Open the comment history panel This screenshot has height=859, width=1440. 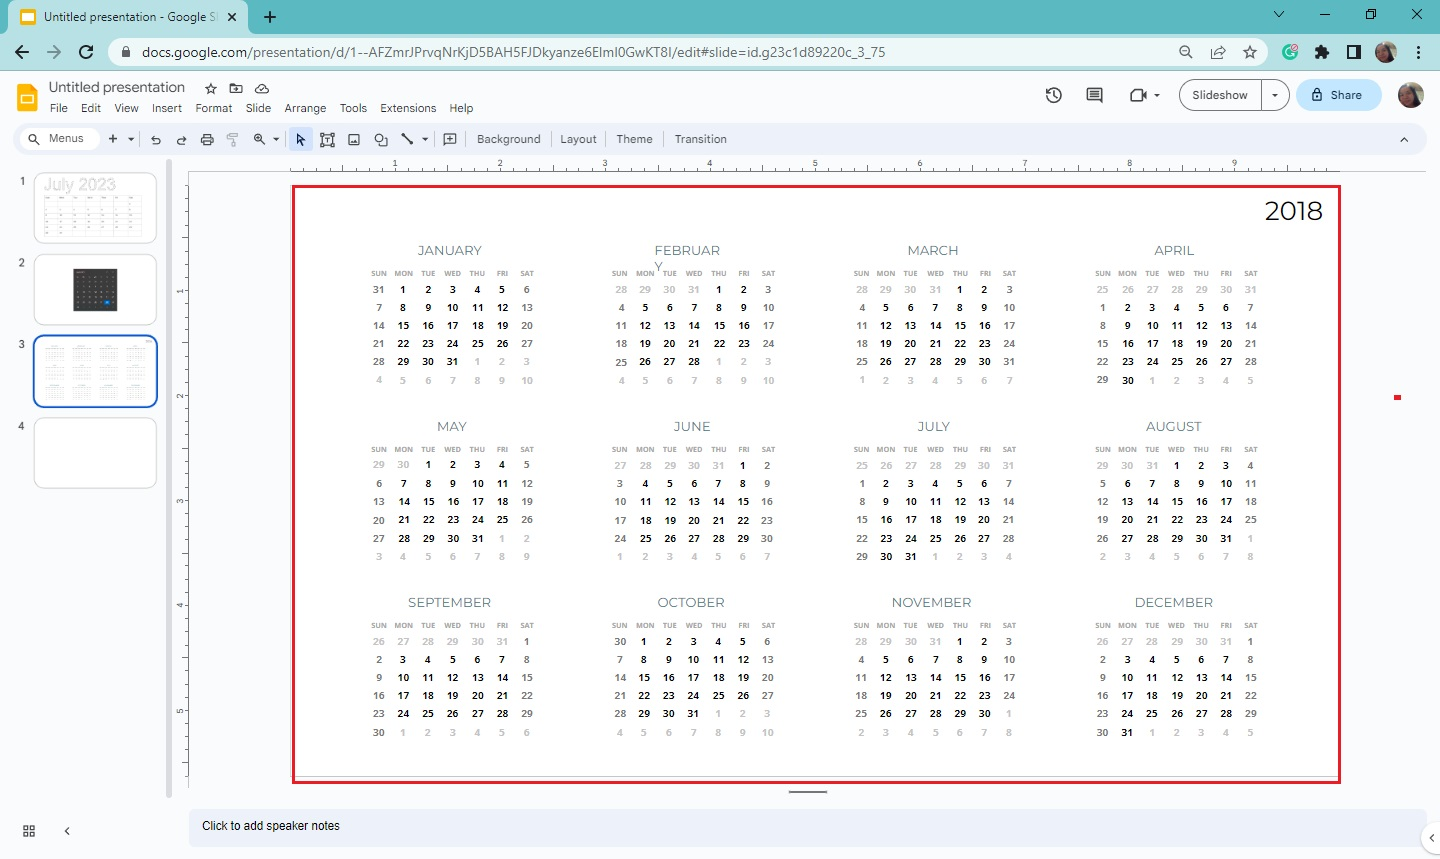(x=1093, y=95)
